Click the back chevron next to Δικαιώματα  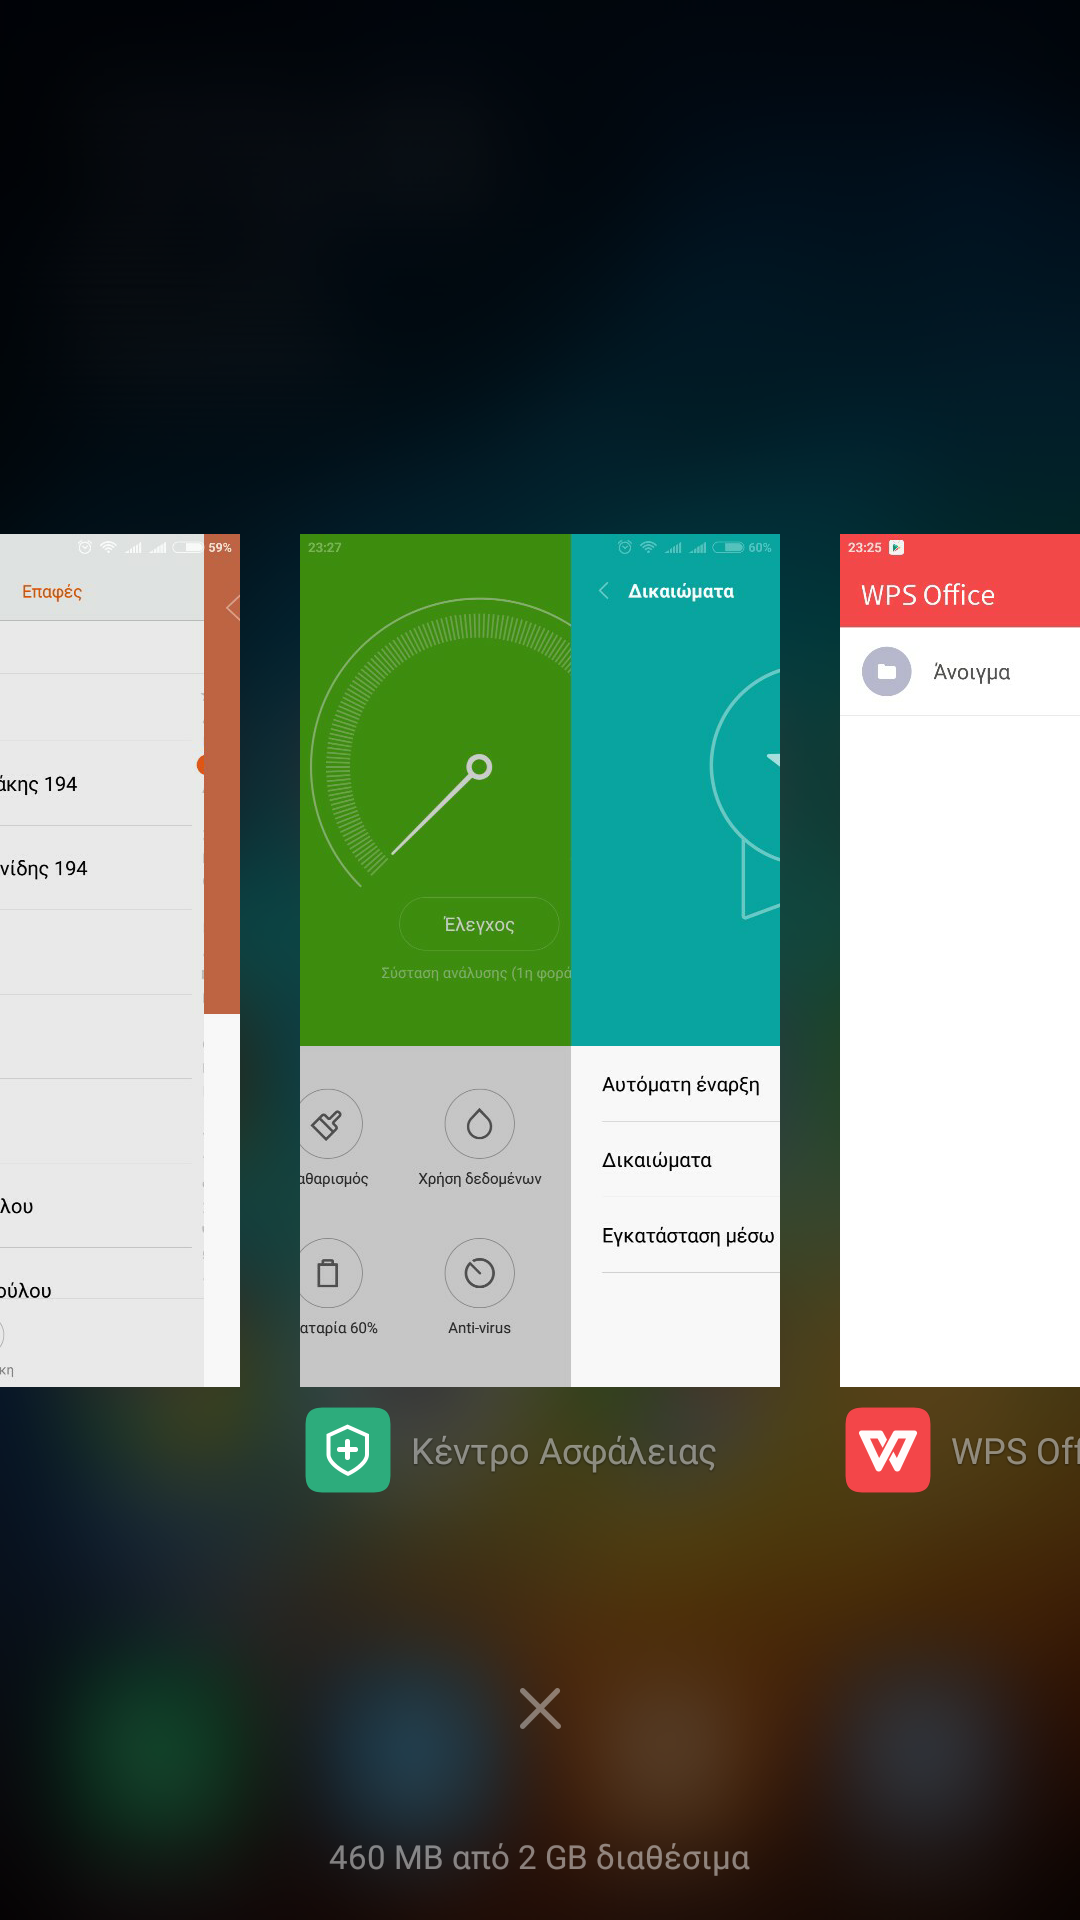(604, 591)
